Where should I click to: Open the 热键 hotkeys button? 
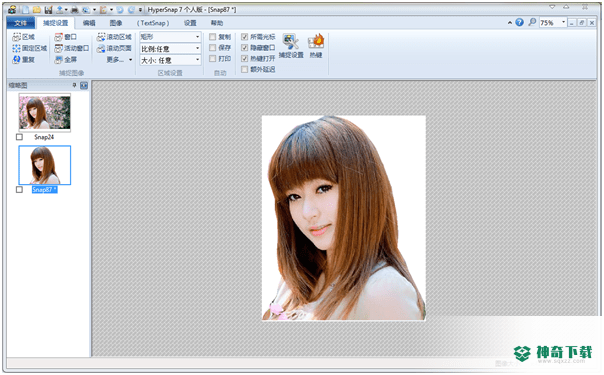(x=316, y=46)
